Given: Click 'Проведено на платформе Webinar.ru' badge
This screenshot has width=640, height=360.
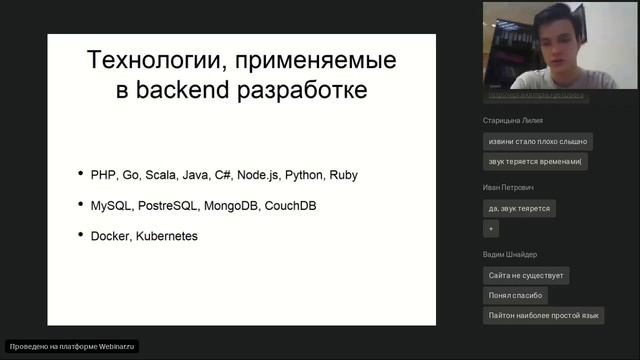Looking at the screenshot, I should (72, 347).
